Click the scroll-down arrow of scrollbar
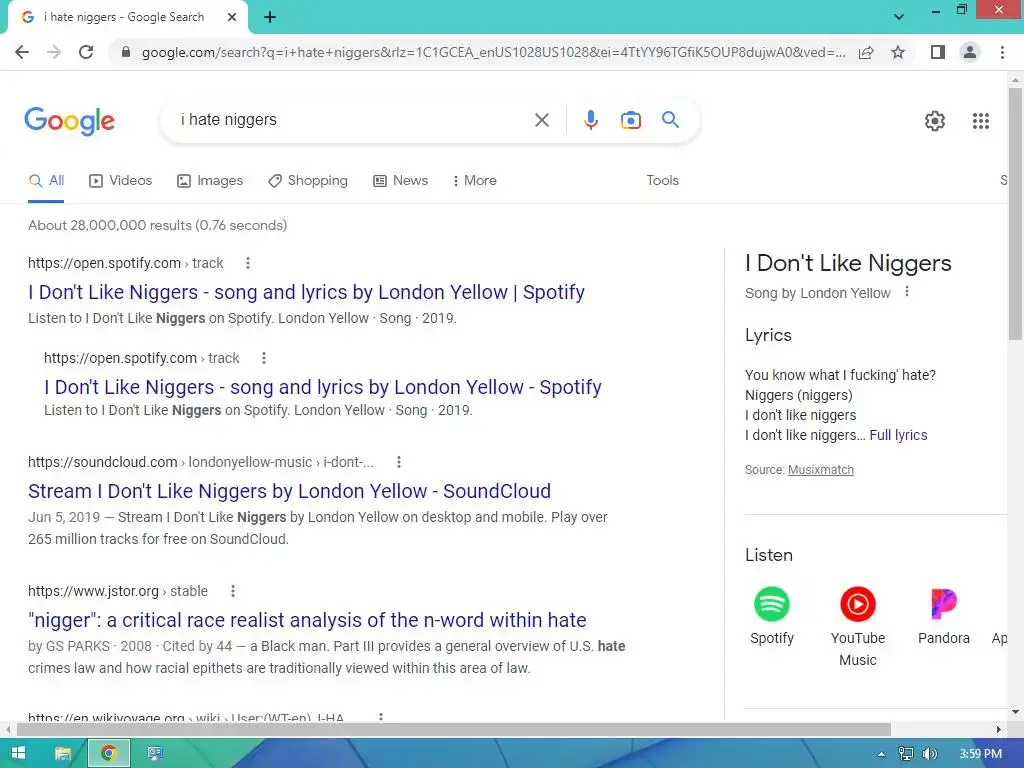This screenshot has height=768, width=1024. [x=1015, y=712]
